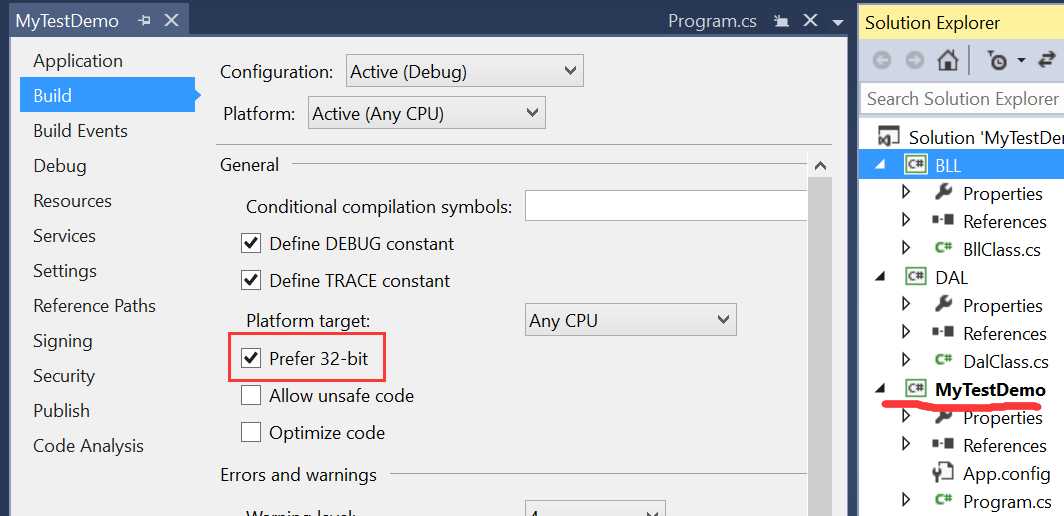
Task: Switch to the Program.cs tab
Action: click(712, 21)
